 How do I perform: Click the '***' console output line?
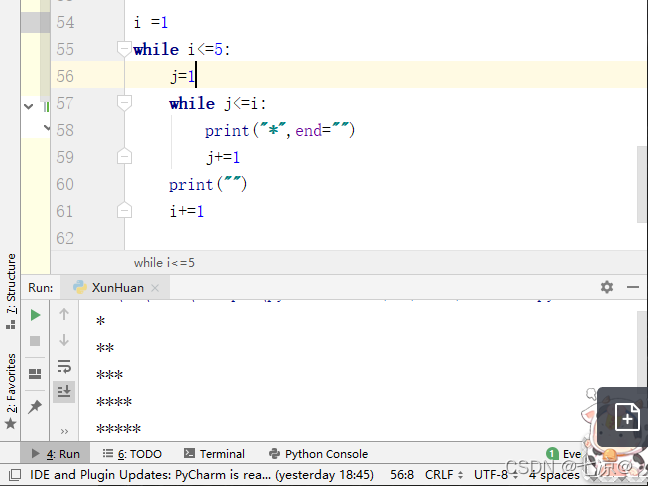point(109,375)
